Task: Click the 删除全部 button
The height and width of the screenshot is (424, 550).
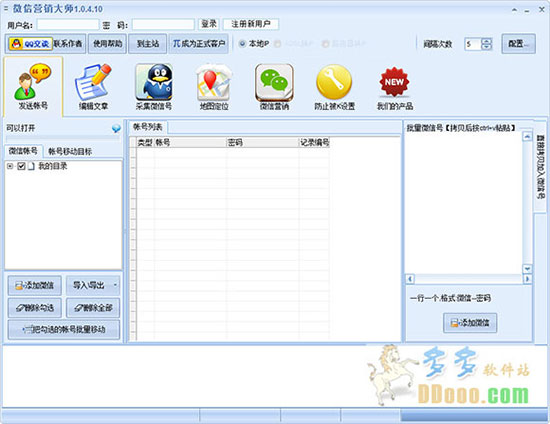Action: tap(93, 308)
